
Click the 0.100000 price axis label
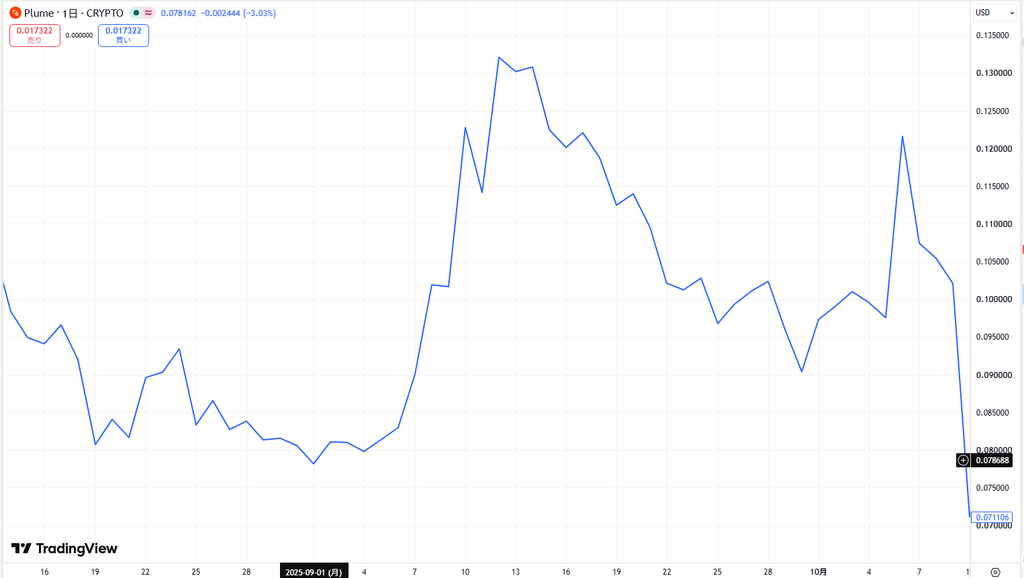(x=993, y=299)
